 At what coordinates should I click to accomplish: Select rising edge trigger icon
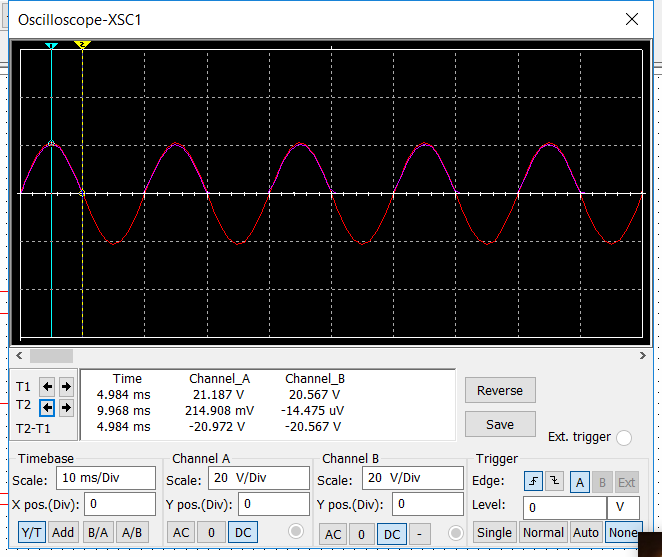[x=532, y=482]
